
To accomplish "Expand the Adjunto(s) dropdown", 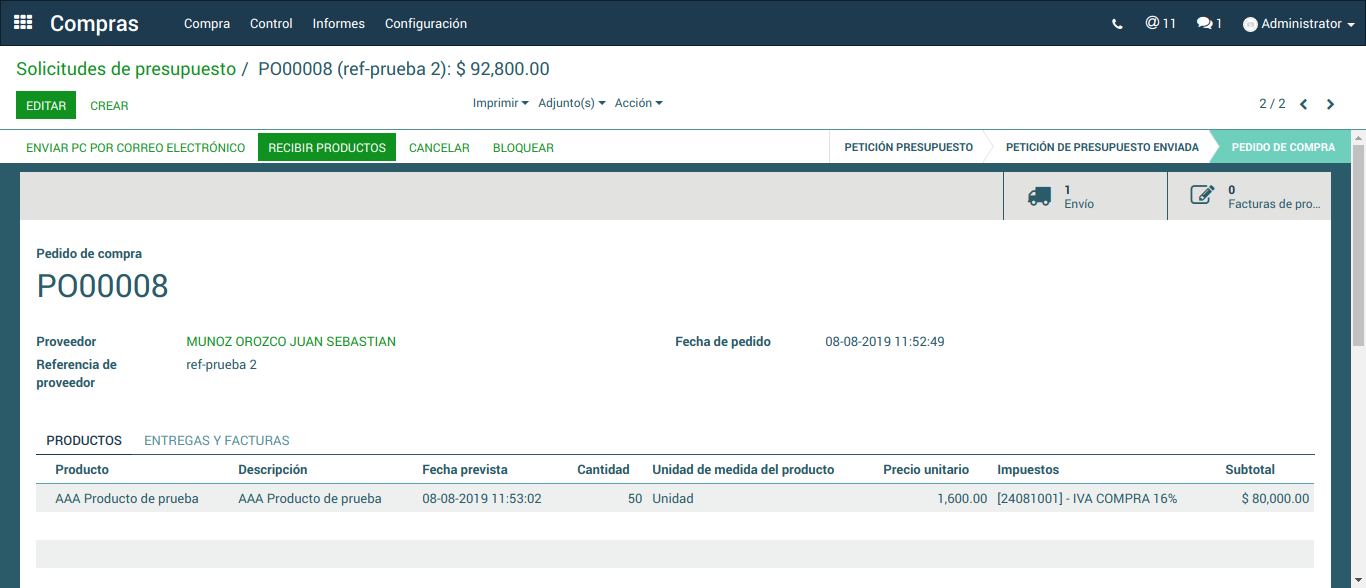I will [571, 103].
